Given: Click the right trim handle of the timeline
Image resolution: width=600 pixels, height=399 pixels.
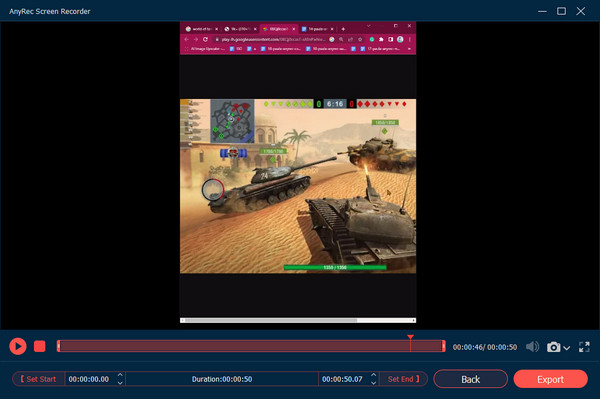Looking at the screenshot, I should [x=443, y=346].
